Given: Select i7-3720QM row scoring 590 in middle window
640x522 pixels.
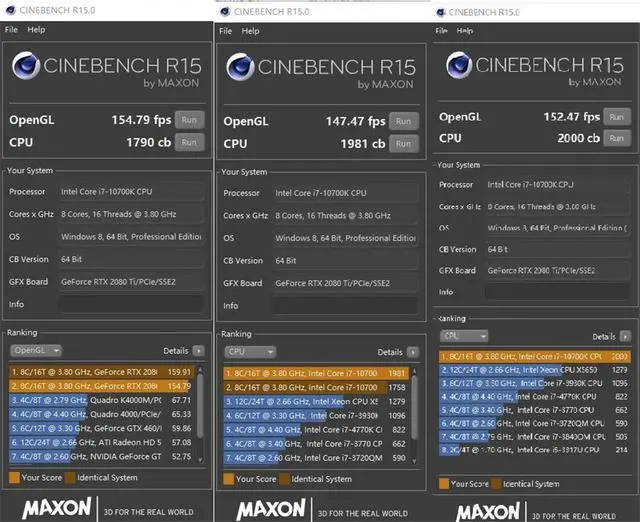Looking at the screenshot, I should tap(315, 458).
